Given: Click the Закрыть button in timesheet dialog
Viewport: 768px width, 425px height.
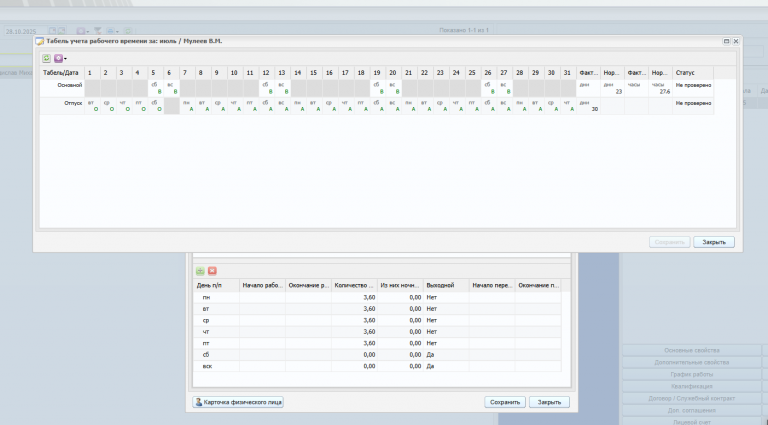Looking at the screenshot, I should pos(714,242).
